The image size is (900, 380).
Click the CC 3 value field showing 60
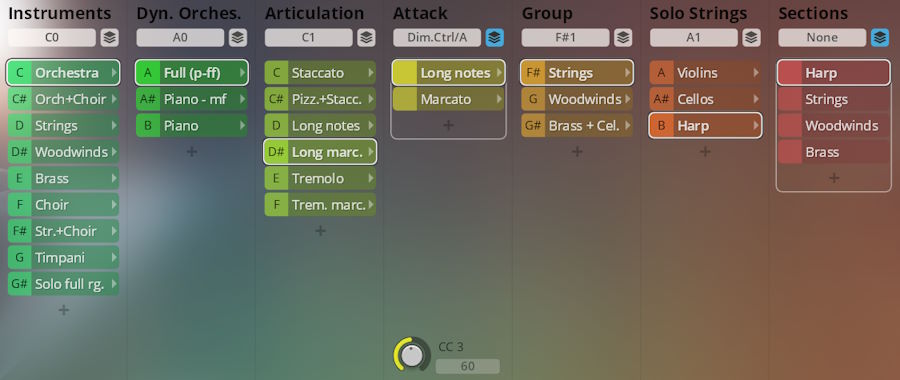click(468, 366)
